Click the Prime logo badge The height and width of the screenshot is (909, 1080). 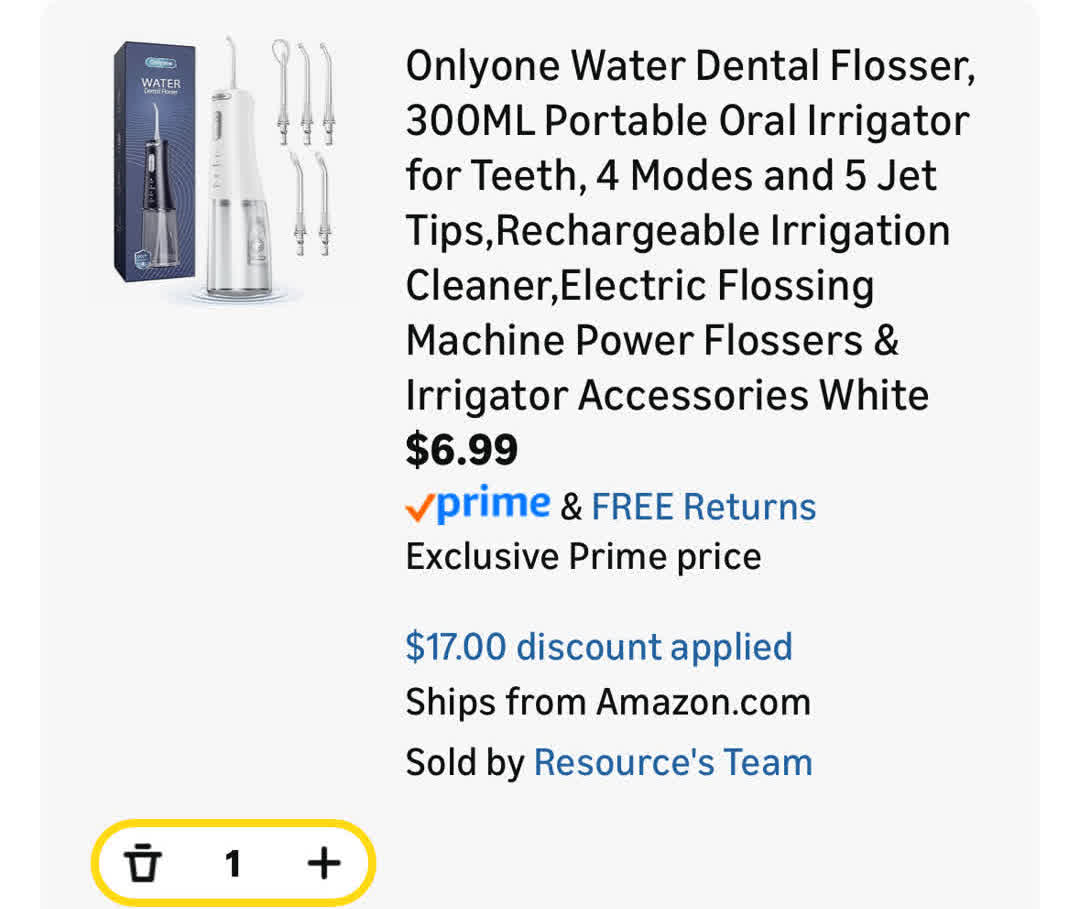tap(493, 504)
